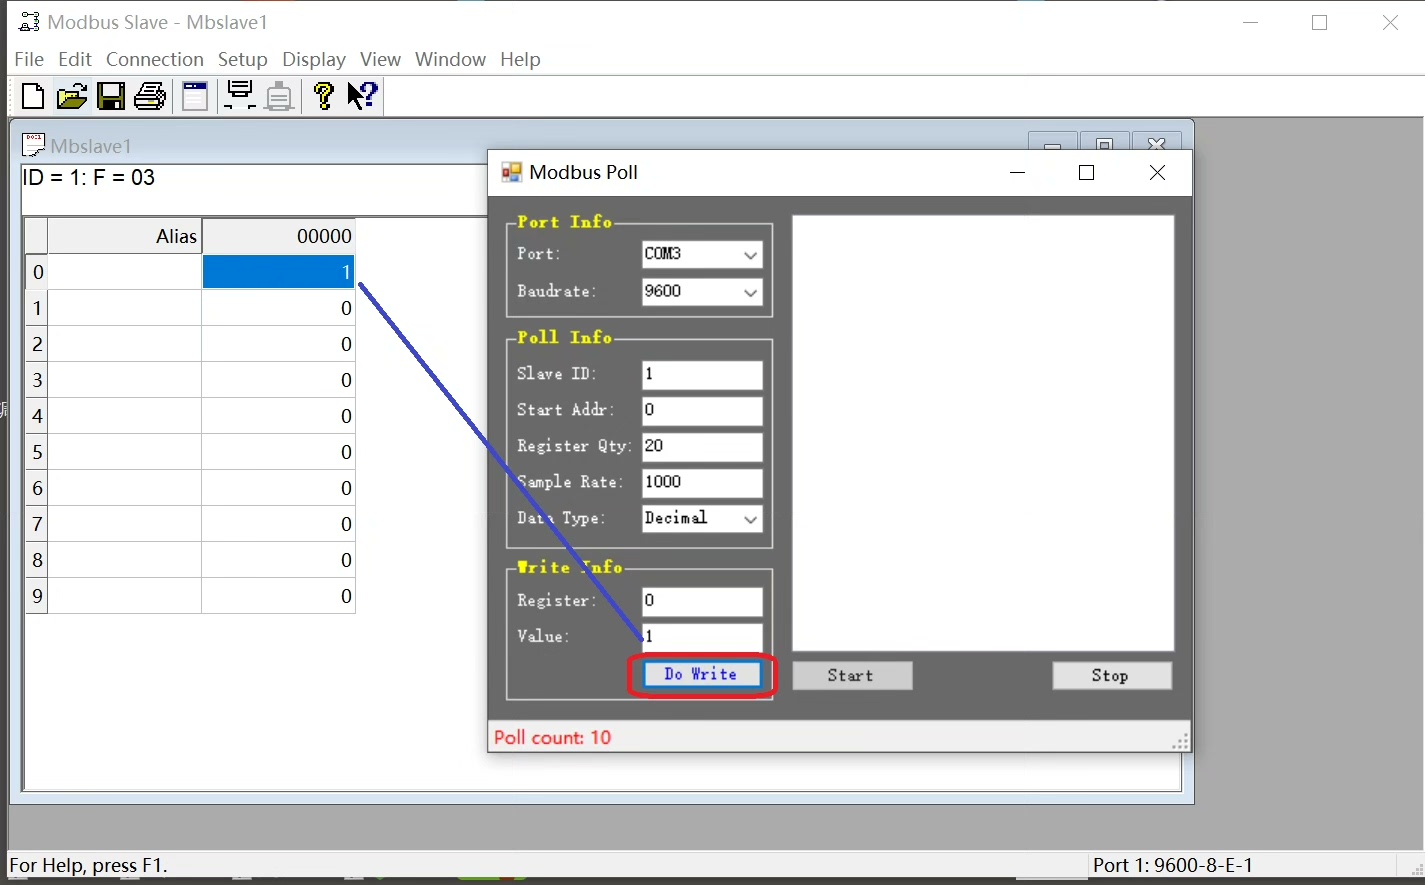Open the Window menu
Image resolution: width=1425 pixels, height=885 pixels.
(x=450, y=59)
